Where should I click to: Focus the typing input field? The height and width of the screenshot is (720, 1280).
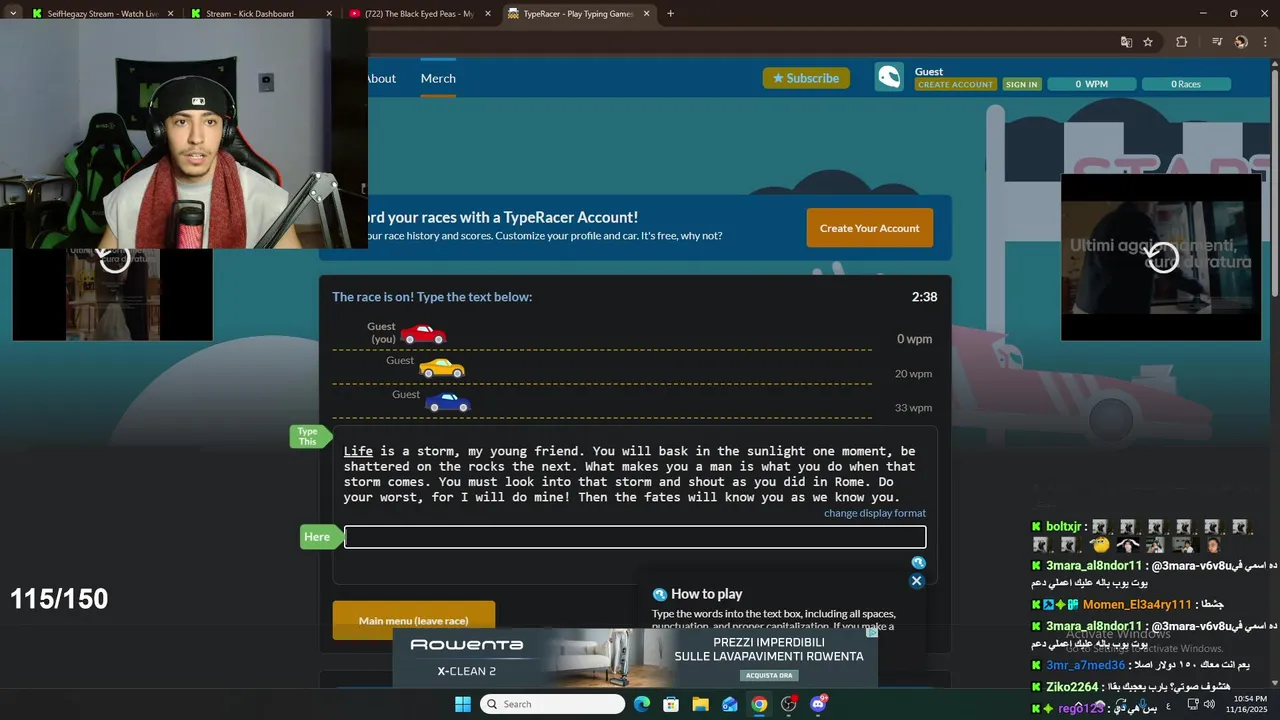[635, 537]
